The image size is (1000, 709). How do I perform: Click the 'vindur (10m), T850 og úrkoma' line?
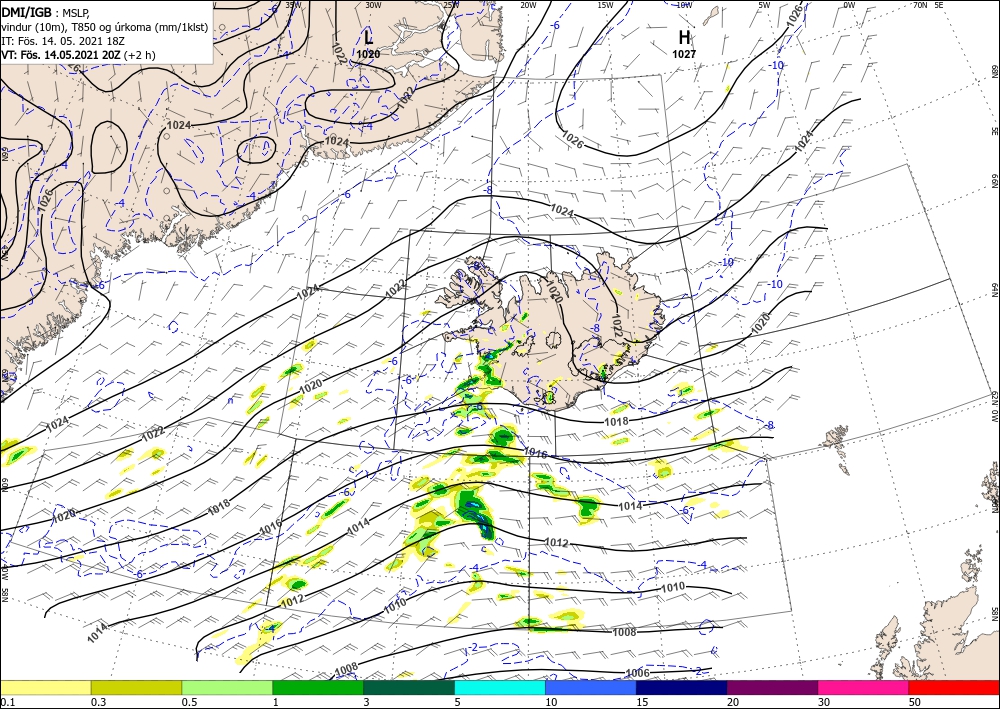105,27
